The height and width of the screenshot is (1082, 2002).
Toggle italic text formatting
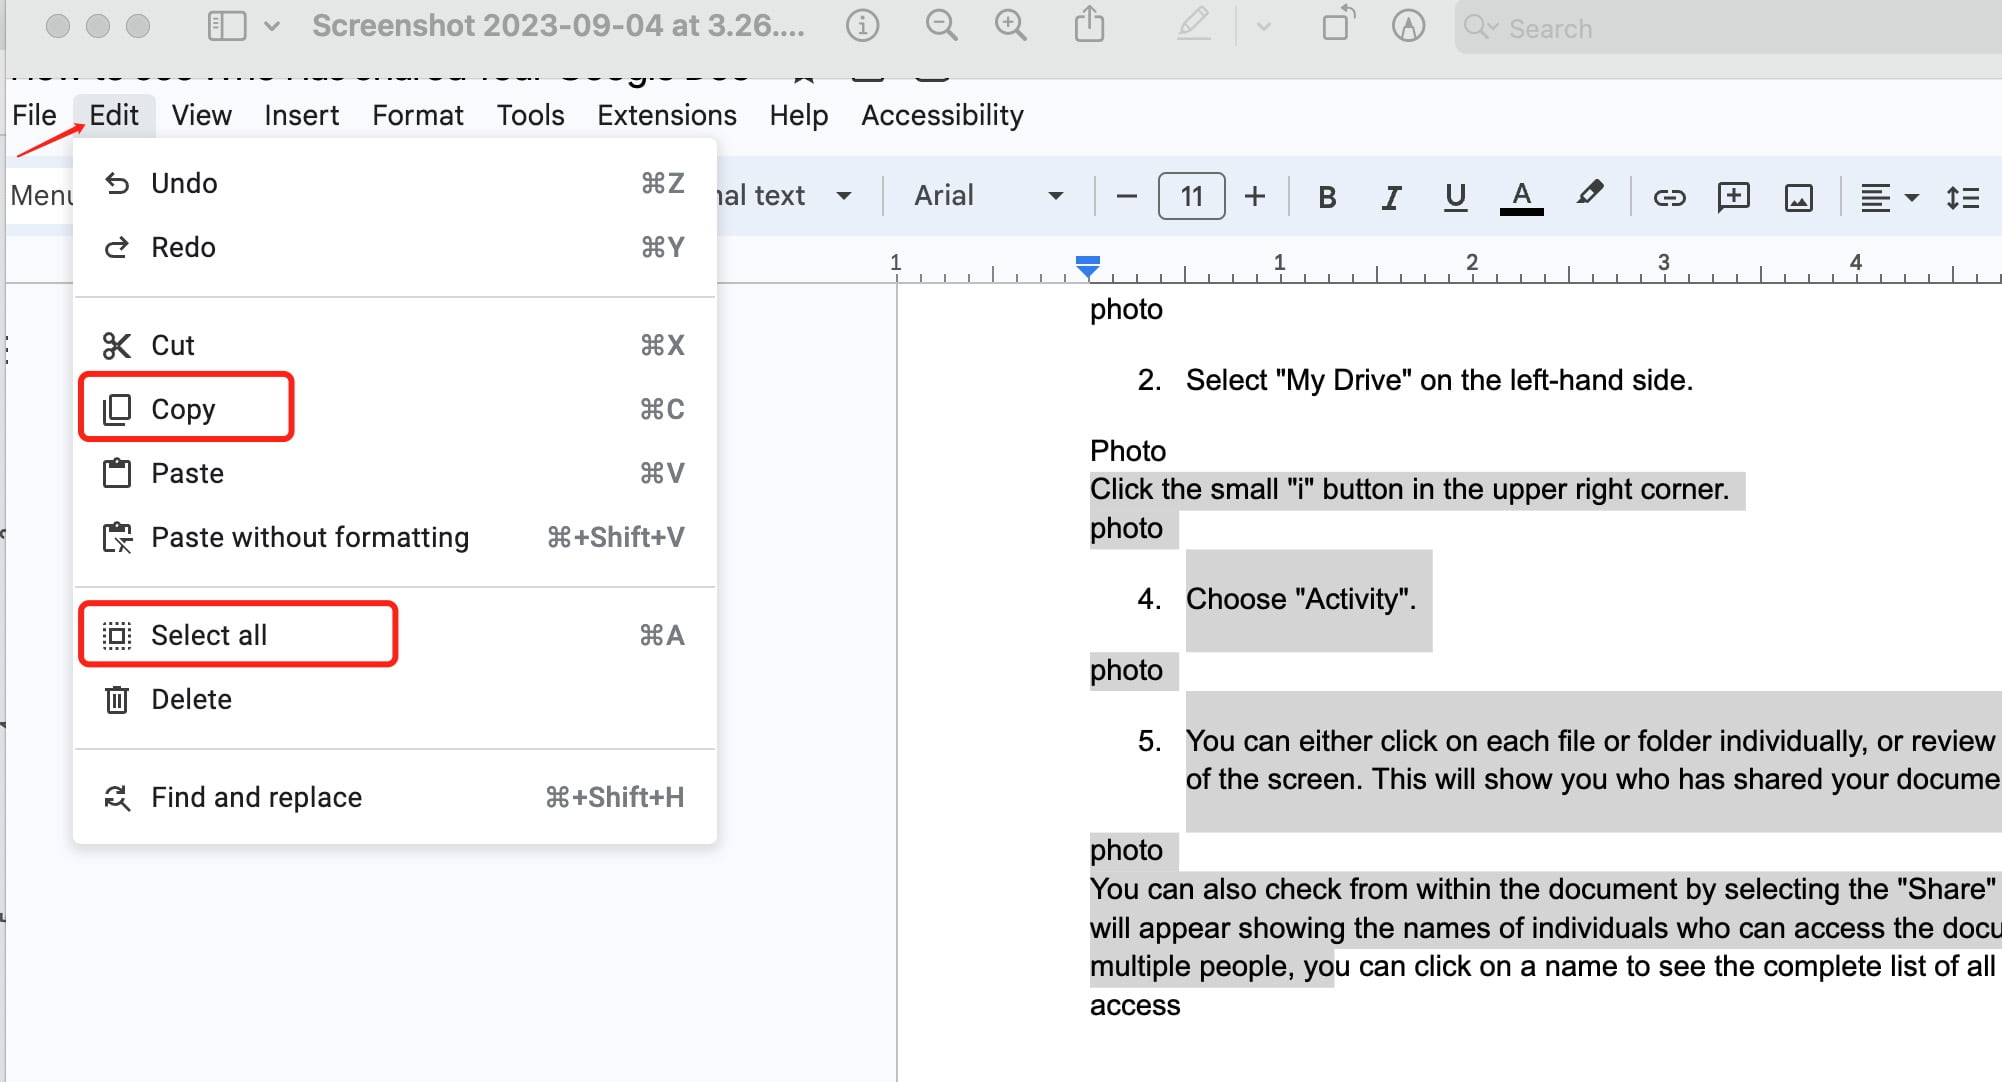(1391, 197)
